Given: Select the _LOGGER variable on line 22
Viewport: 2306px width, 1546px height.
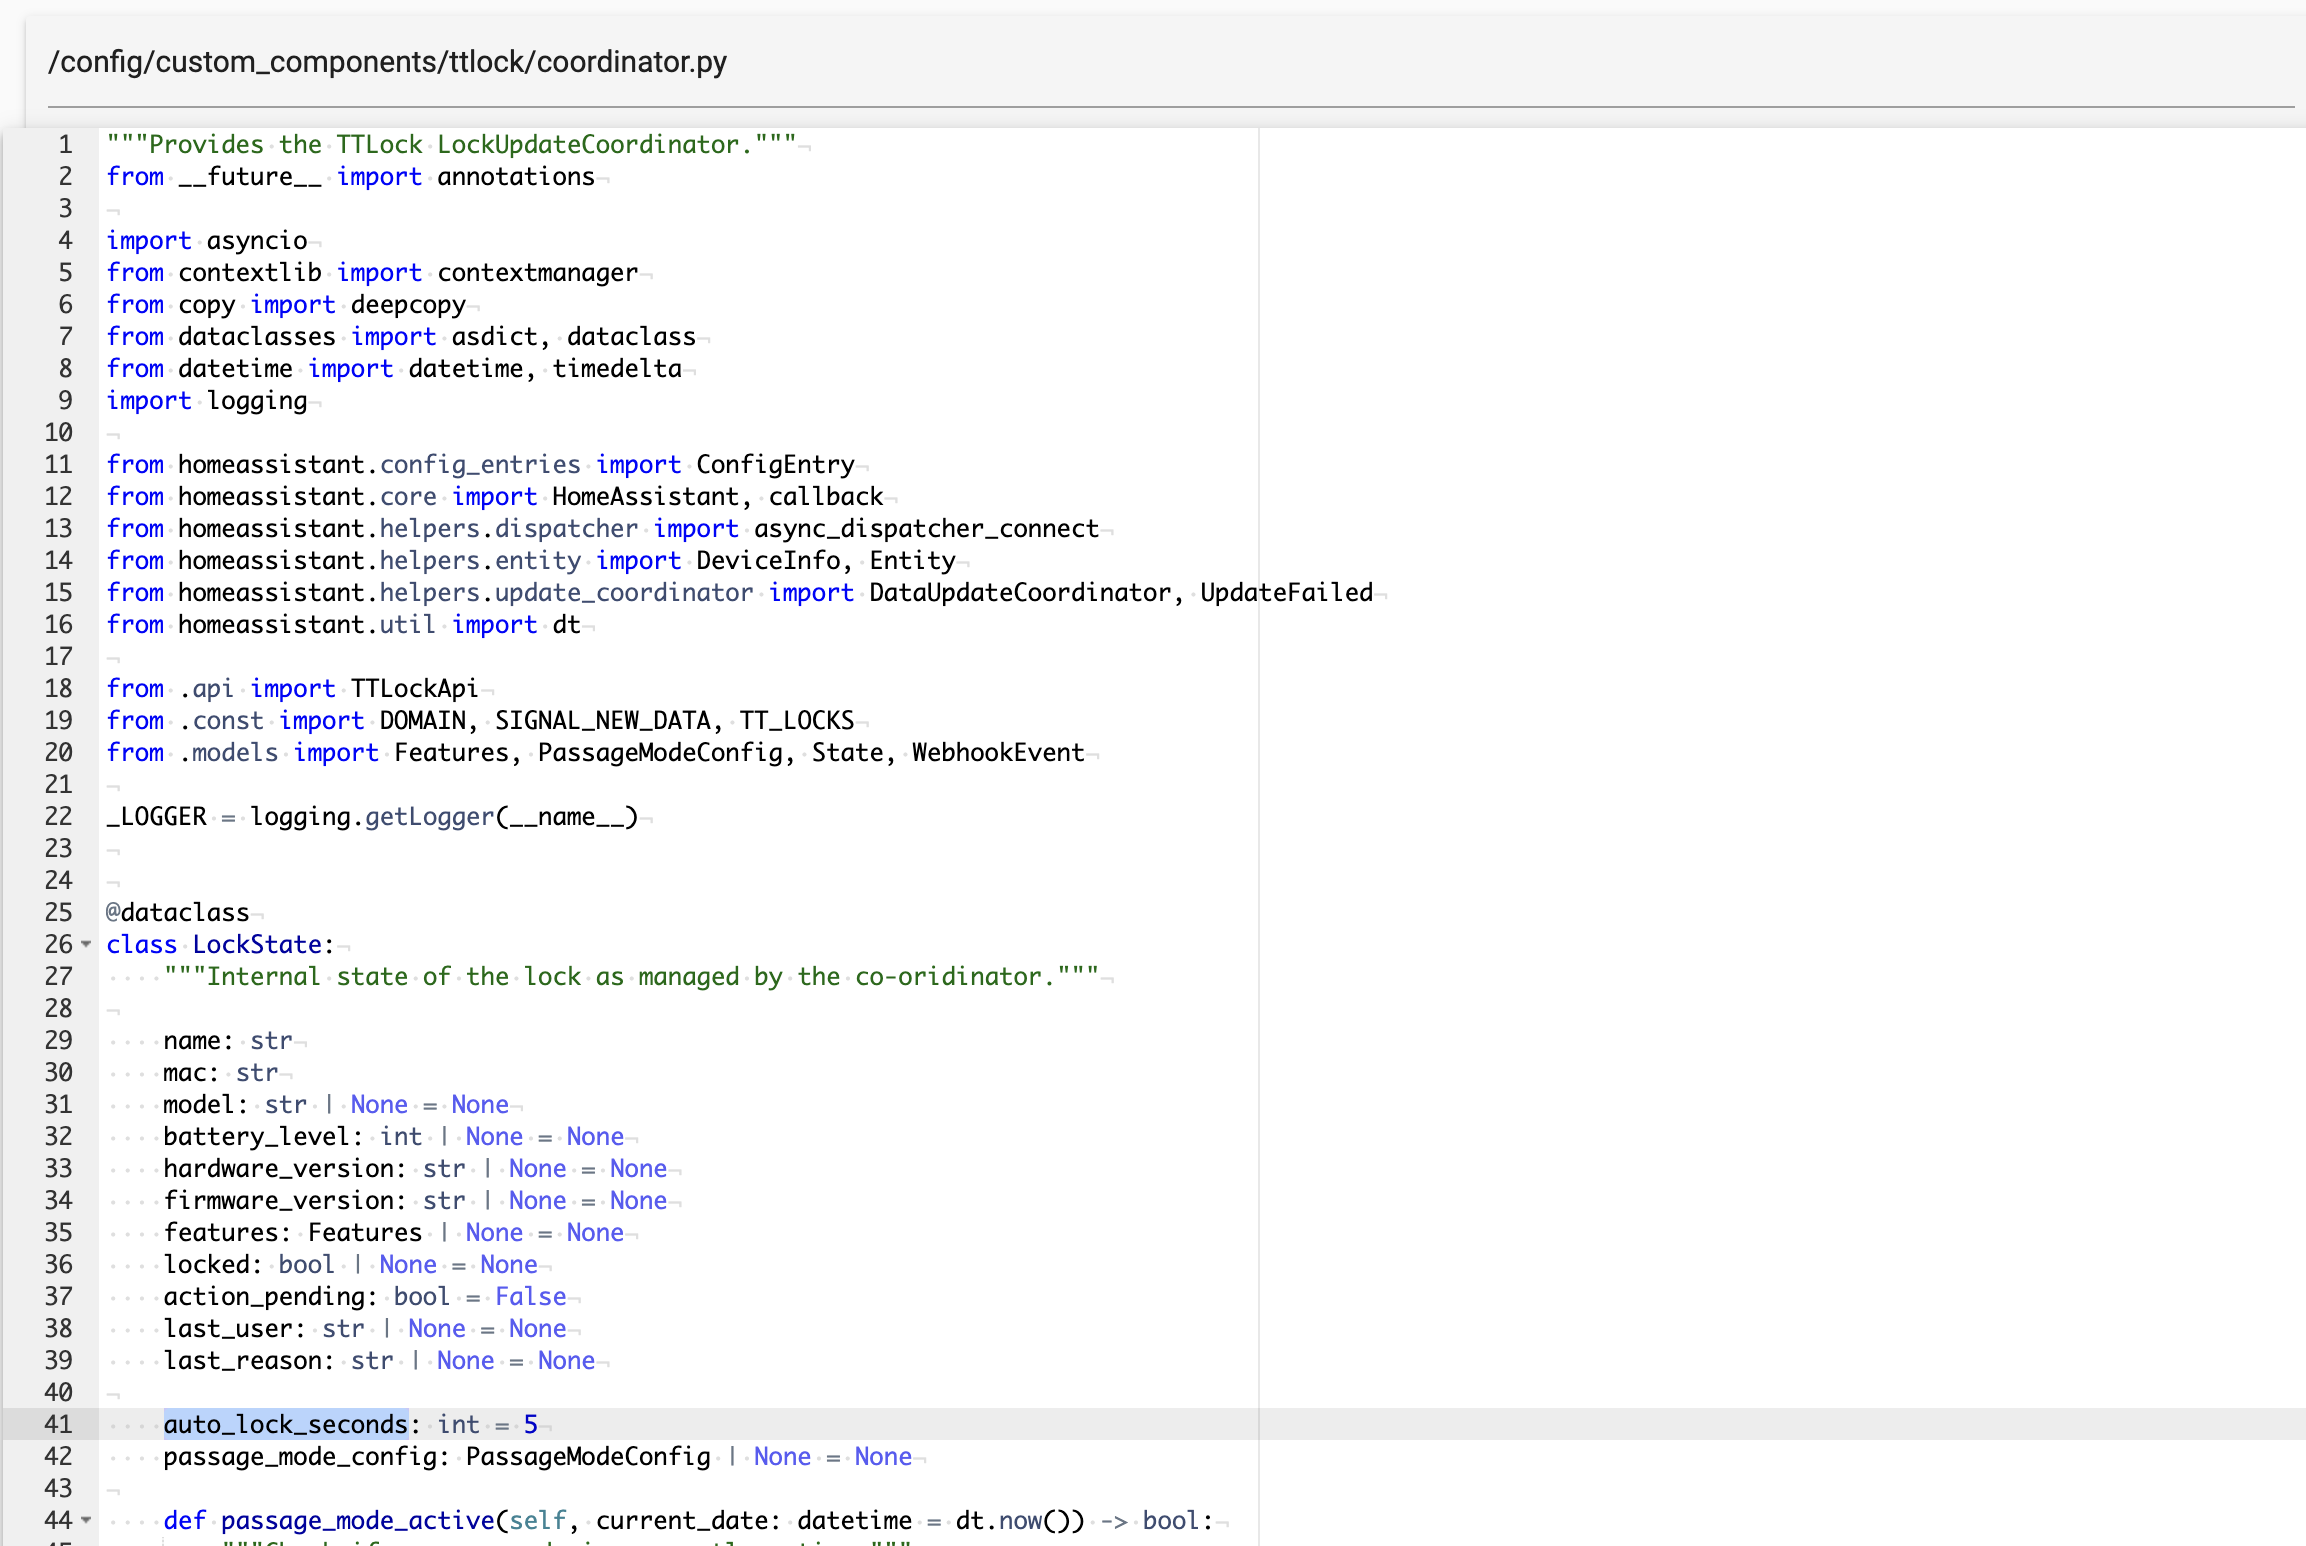Looking at the screenshot, I should [x=158, y=816].
